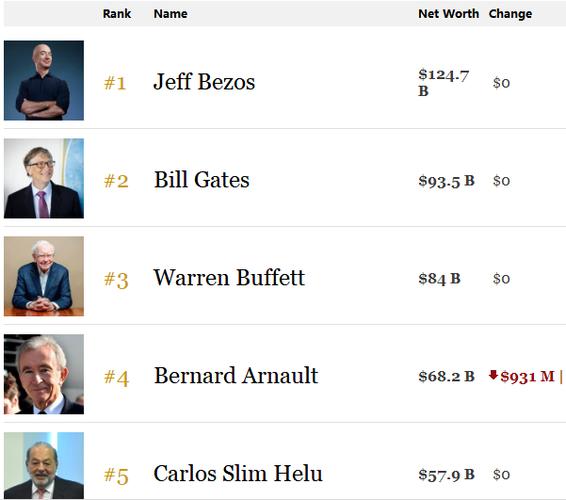Image resolution: width=566 pixels, height=500 pixels.
Task: Open the #3 ranked entry's profile photo
Action: (44, 276)
